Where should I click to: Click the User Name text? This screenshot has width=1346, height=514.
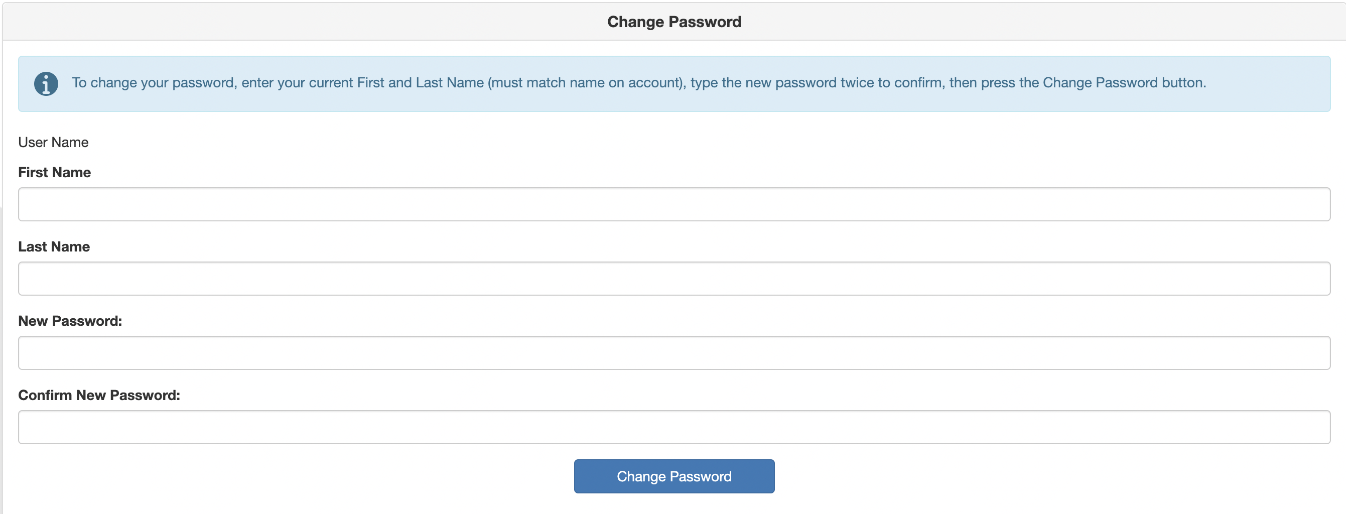(53, 142)
